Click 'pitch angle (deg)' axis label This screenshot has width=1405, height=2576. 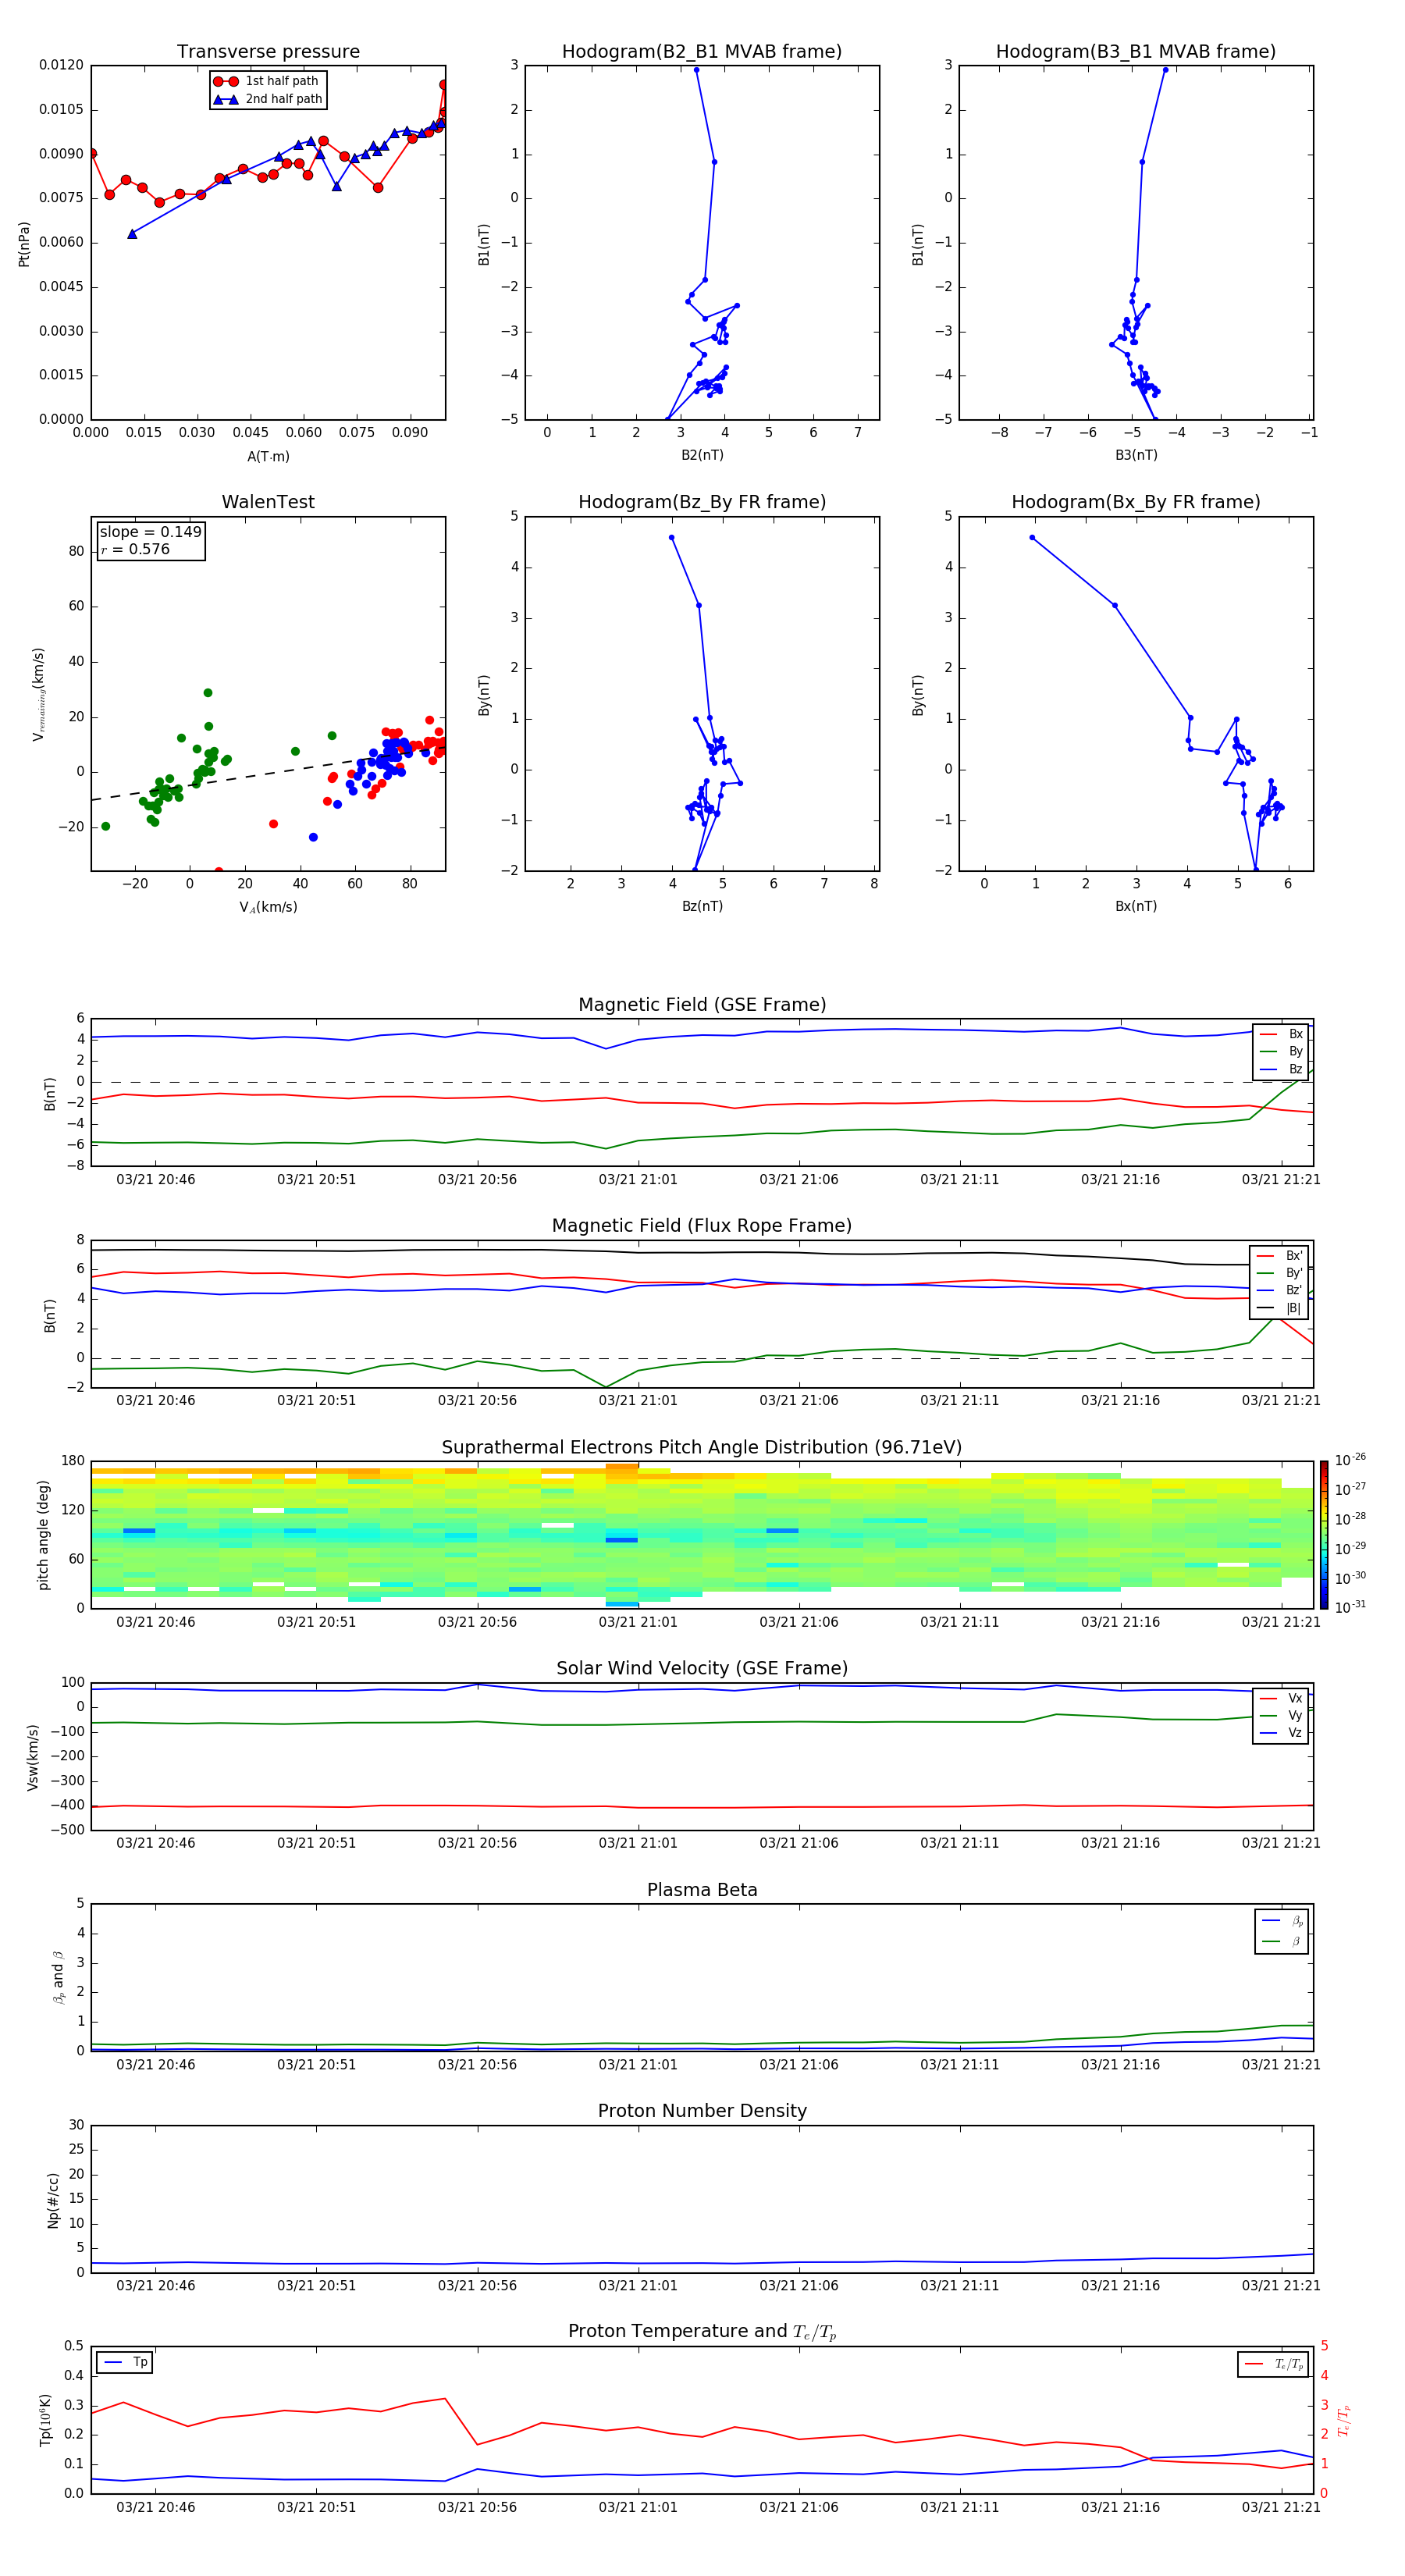click(43, 1535)
